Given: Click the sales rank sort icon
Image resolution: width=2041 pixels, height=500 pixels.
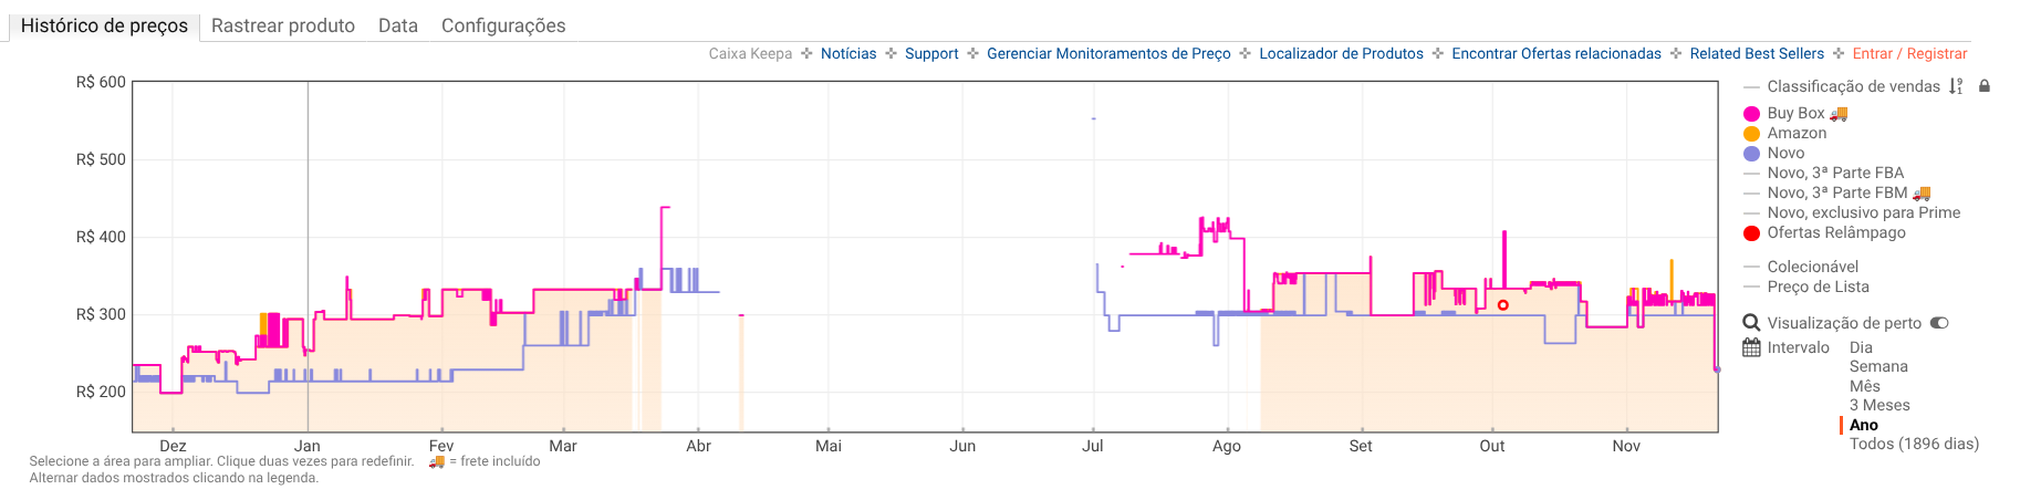Looking at the screenshot, I should pyautogui.click(x=1955, y=87).
